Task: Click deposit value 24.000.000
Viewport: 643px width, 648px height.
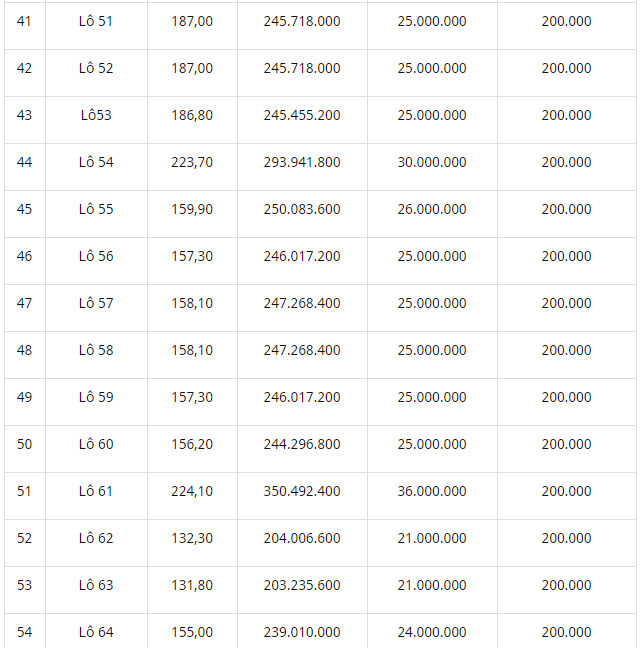Action: coord(431,632)
